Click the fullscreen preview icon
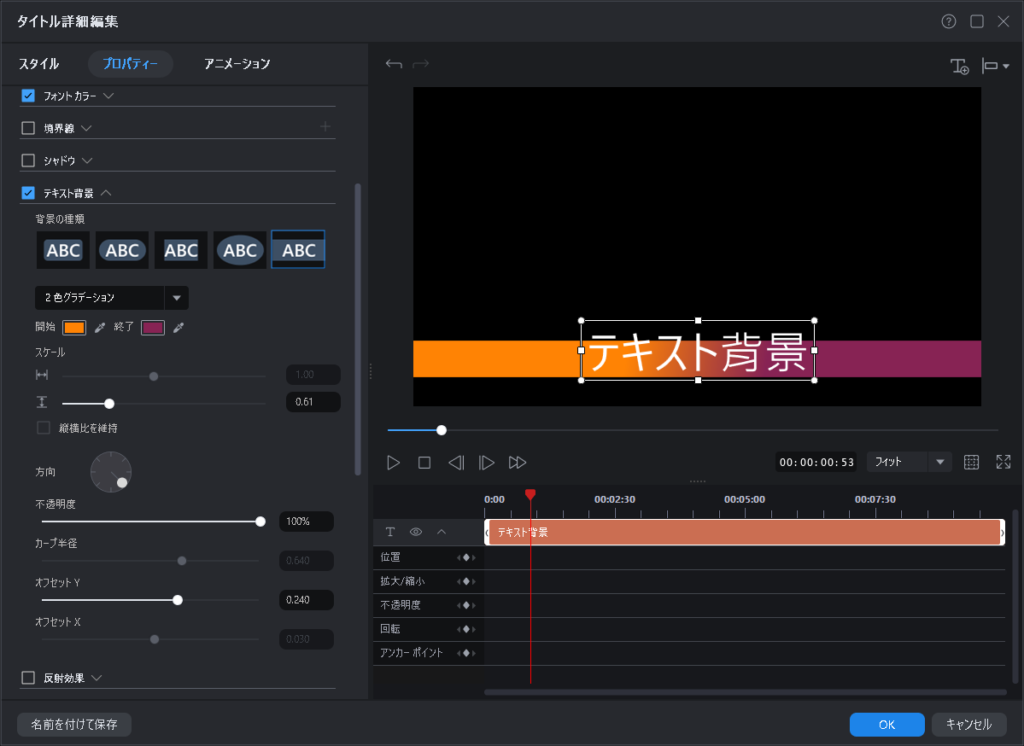The height and width of the screenshot is (746, 1024). [1003, 462]
